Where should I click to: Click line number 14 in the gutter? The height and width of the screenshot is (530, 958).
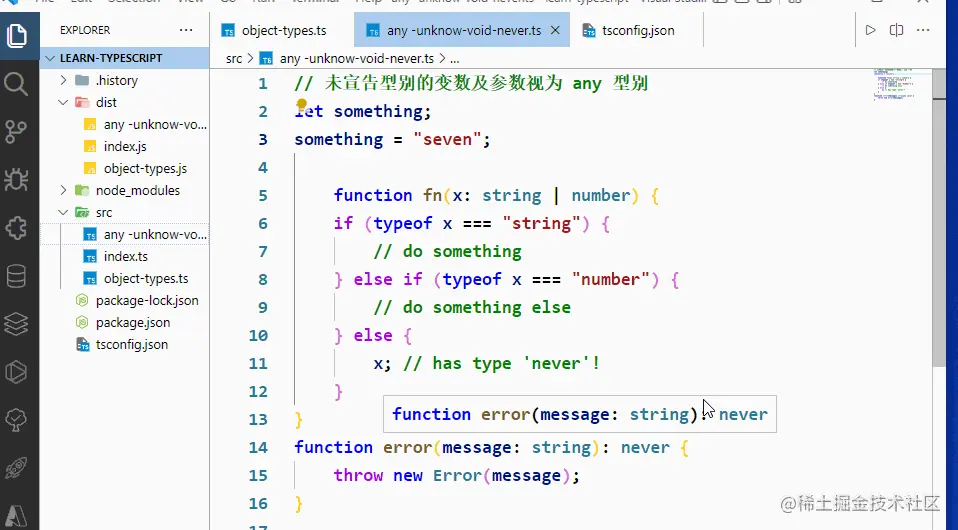coord(258,447)
